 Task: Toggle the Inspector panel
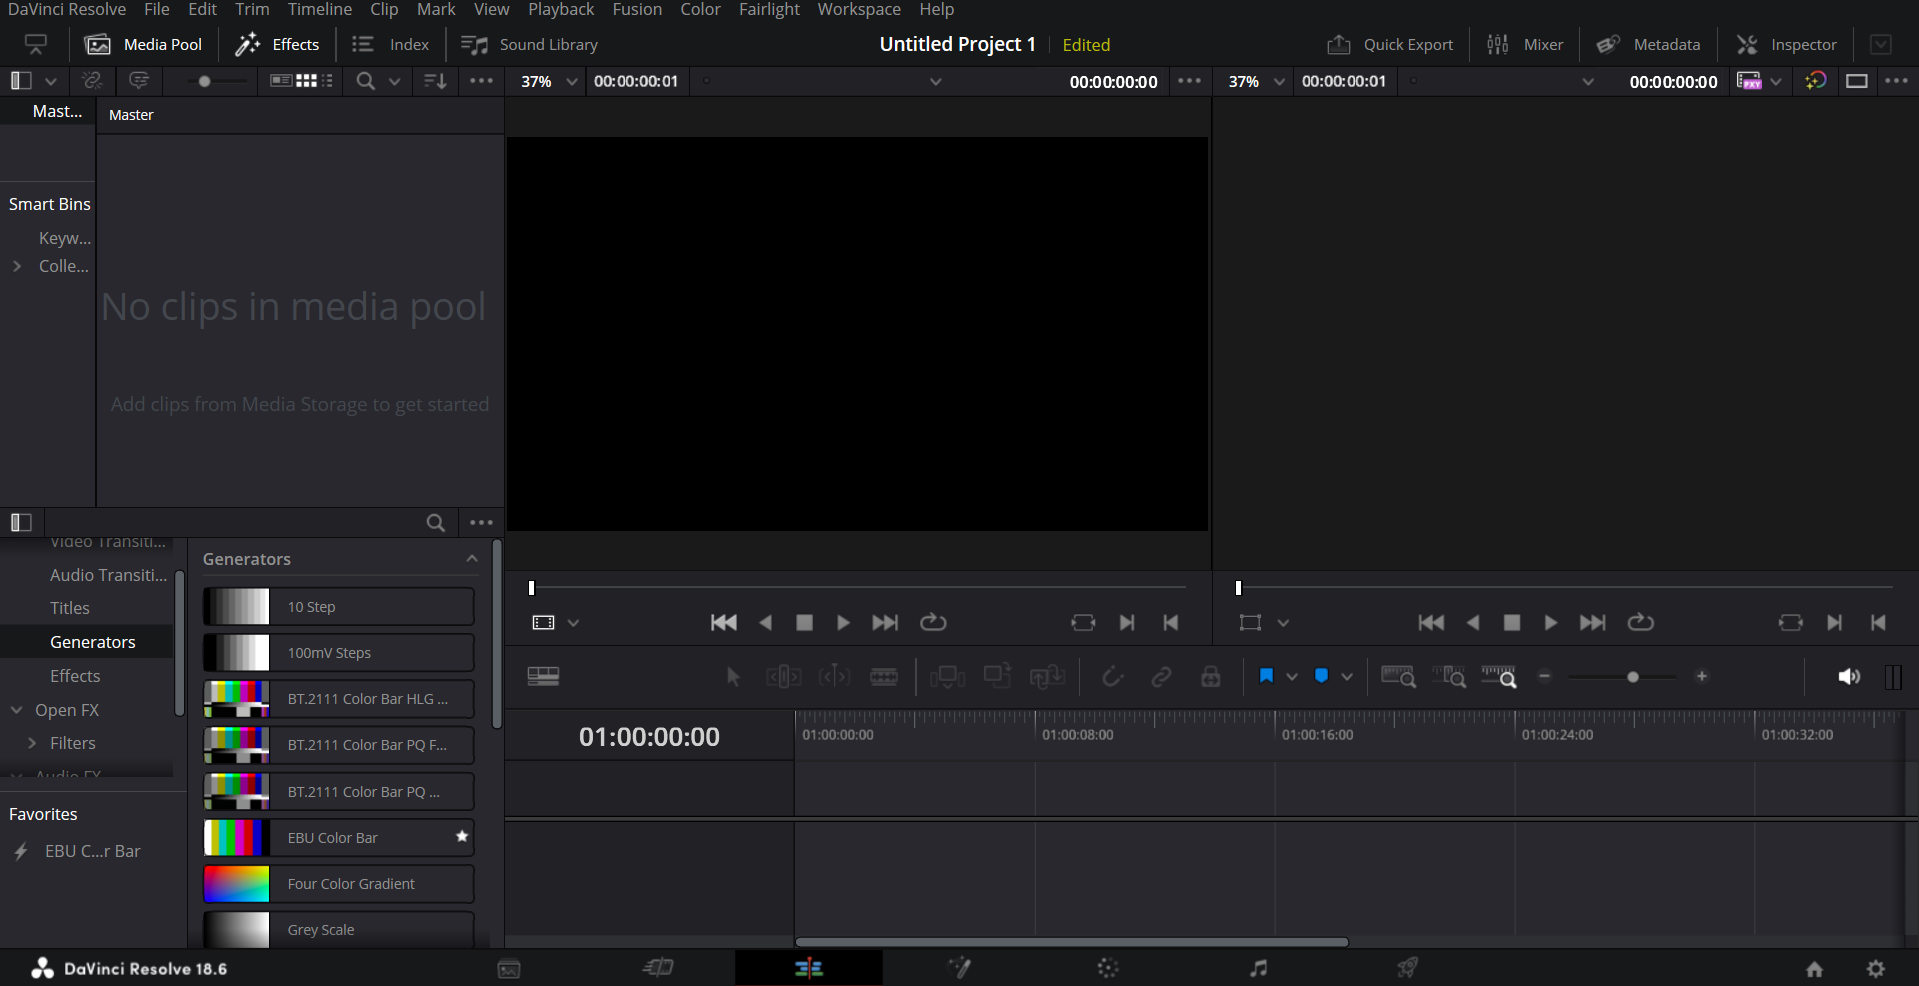point(1787,45)
